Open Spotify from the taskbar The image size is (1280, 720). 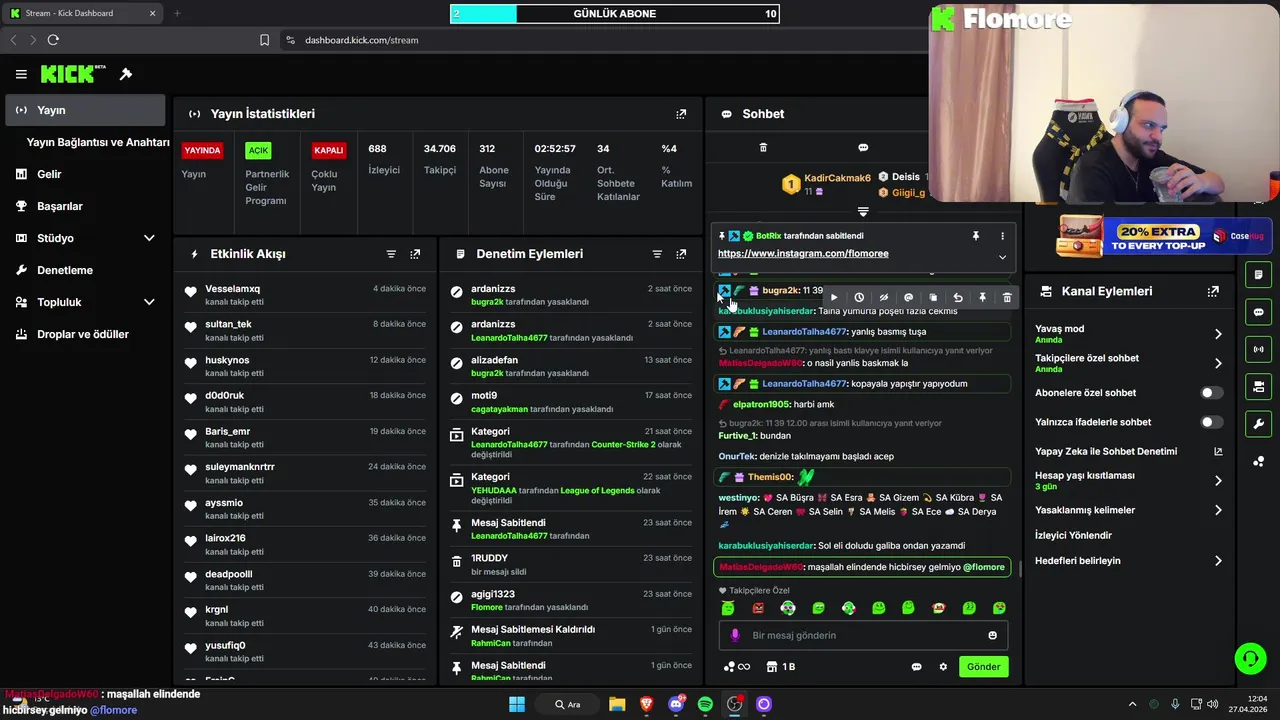coord(705,704)
